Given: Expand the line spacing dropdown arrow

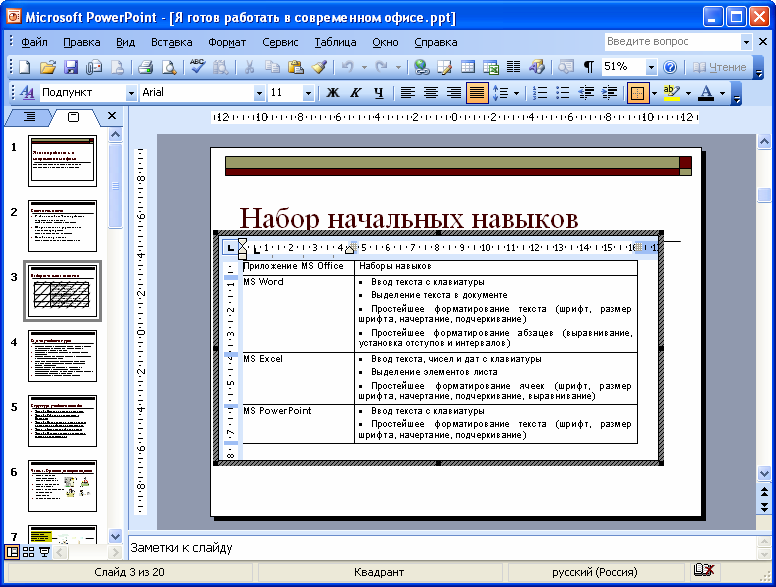Looking at the screenshot, I should (516, 93).
